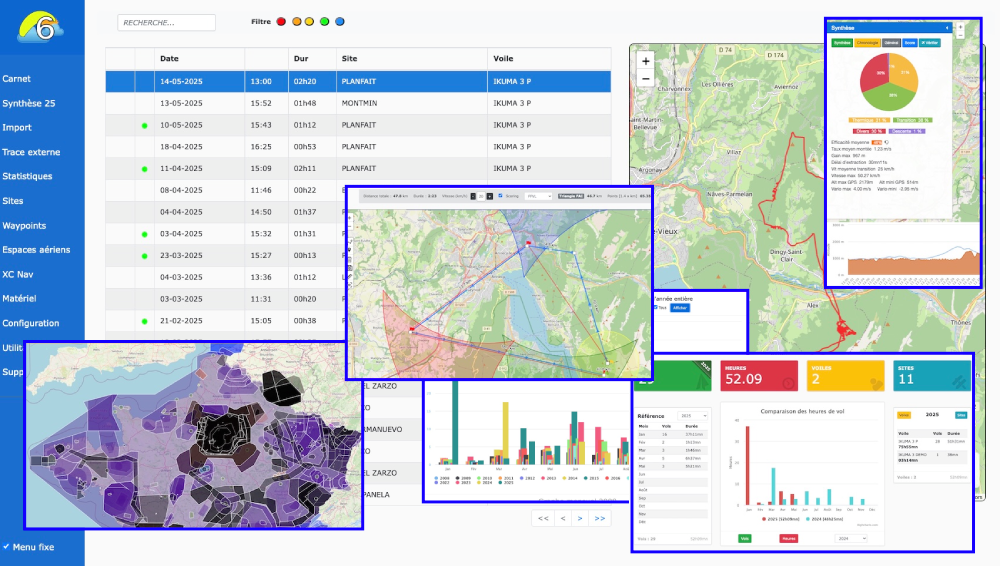Image resolution: width=1000 pixels, height=566 pixels.
Task: Open Sites in the sidebar
Action: [x=13, y=201]
